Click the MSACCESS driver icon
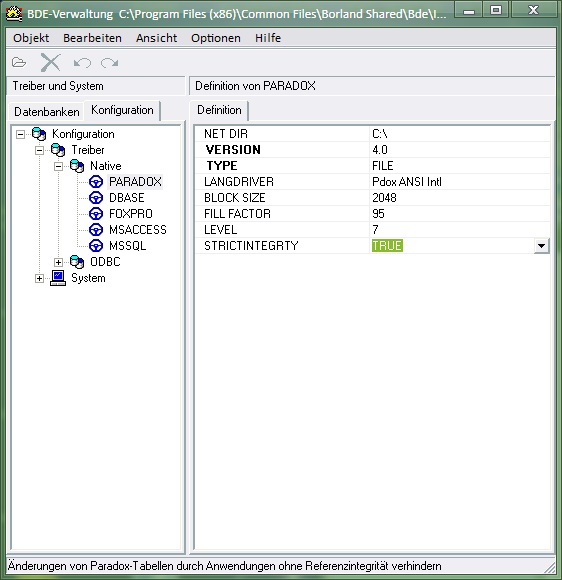 pos(96,230)
